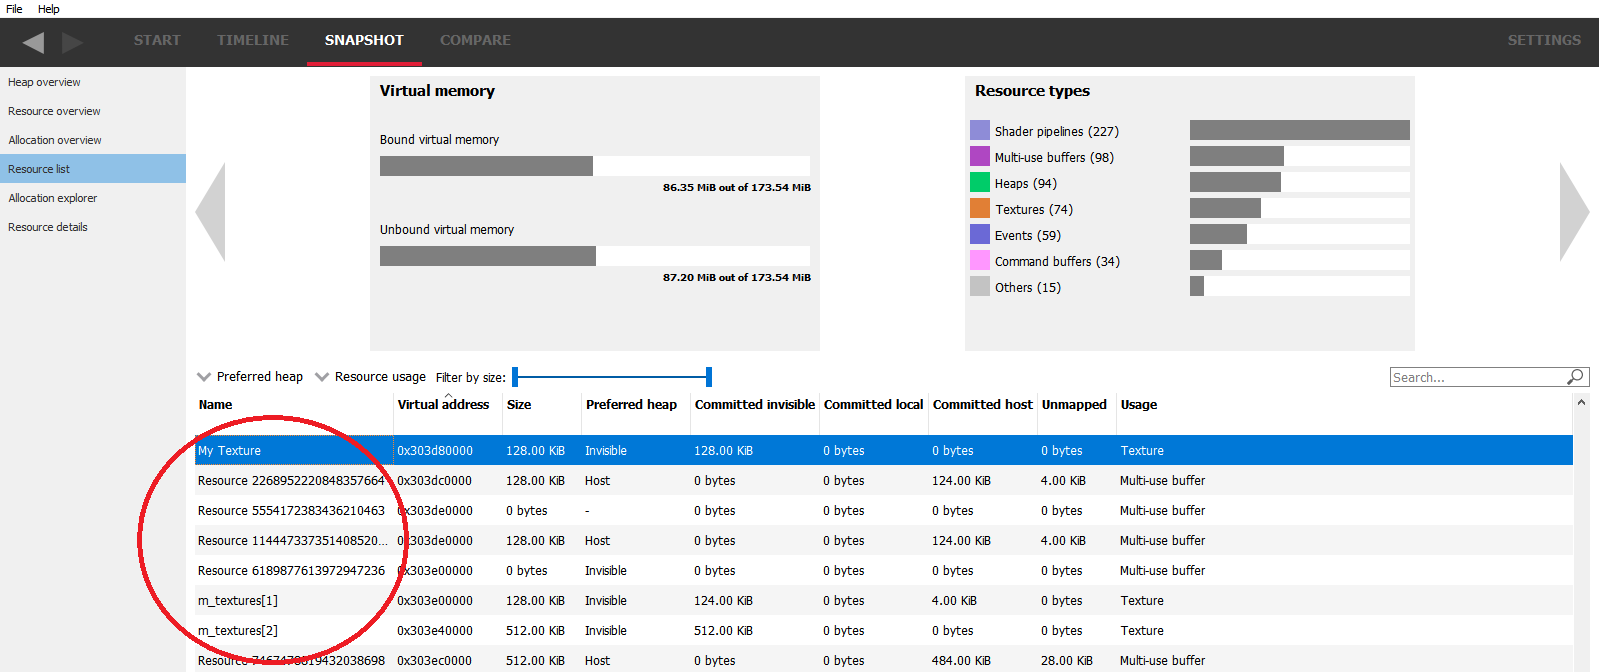Click the Shader pipelines purple swatch
This screenshot has height=672, width=1601.
click(x=979, y=131)
